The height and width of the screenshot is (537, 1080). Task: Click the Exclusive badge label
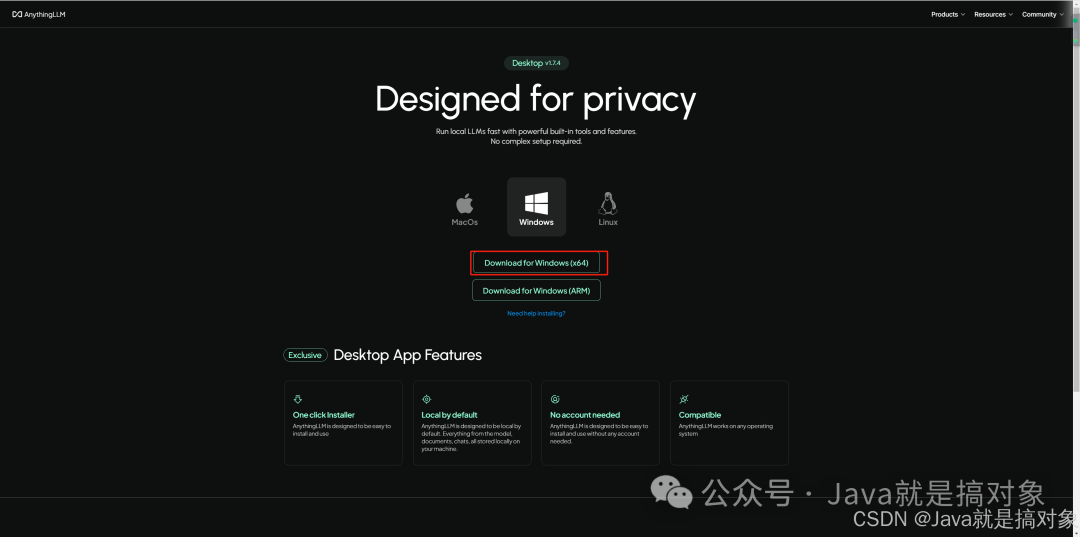pos(304,355)
